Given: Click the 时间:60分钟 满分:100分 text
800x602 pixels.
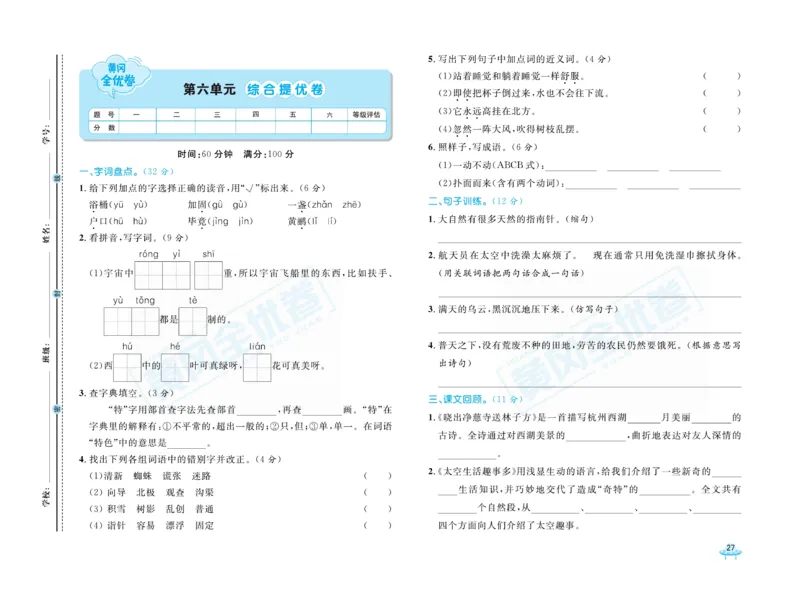Looking at the screenshot, I should coord(233,153).
